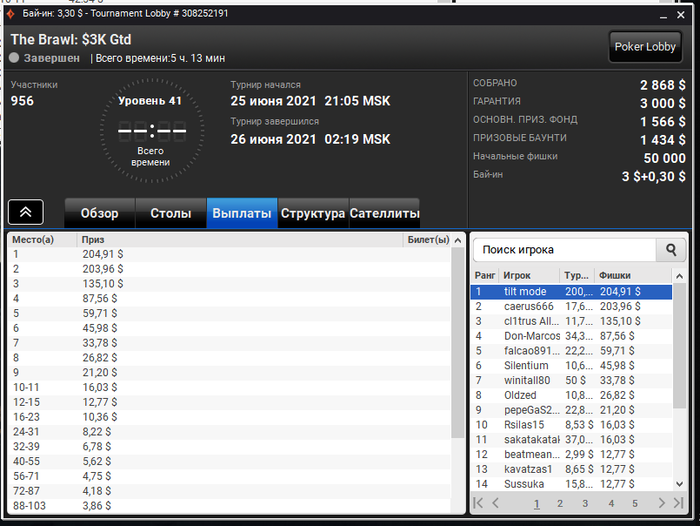Image resolution: width=700 pixels, height=526 pixels.
Task: Open the Poker Lobby button
Action: [x=645, y=46]
